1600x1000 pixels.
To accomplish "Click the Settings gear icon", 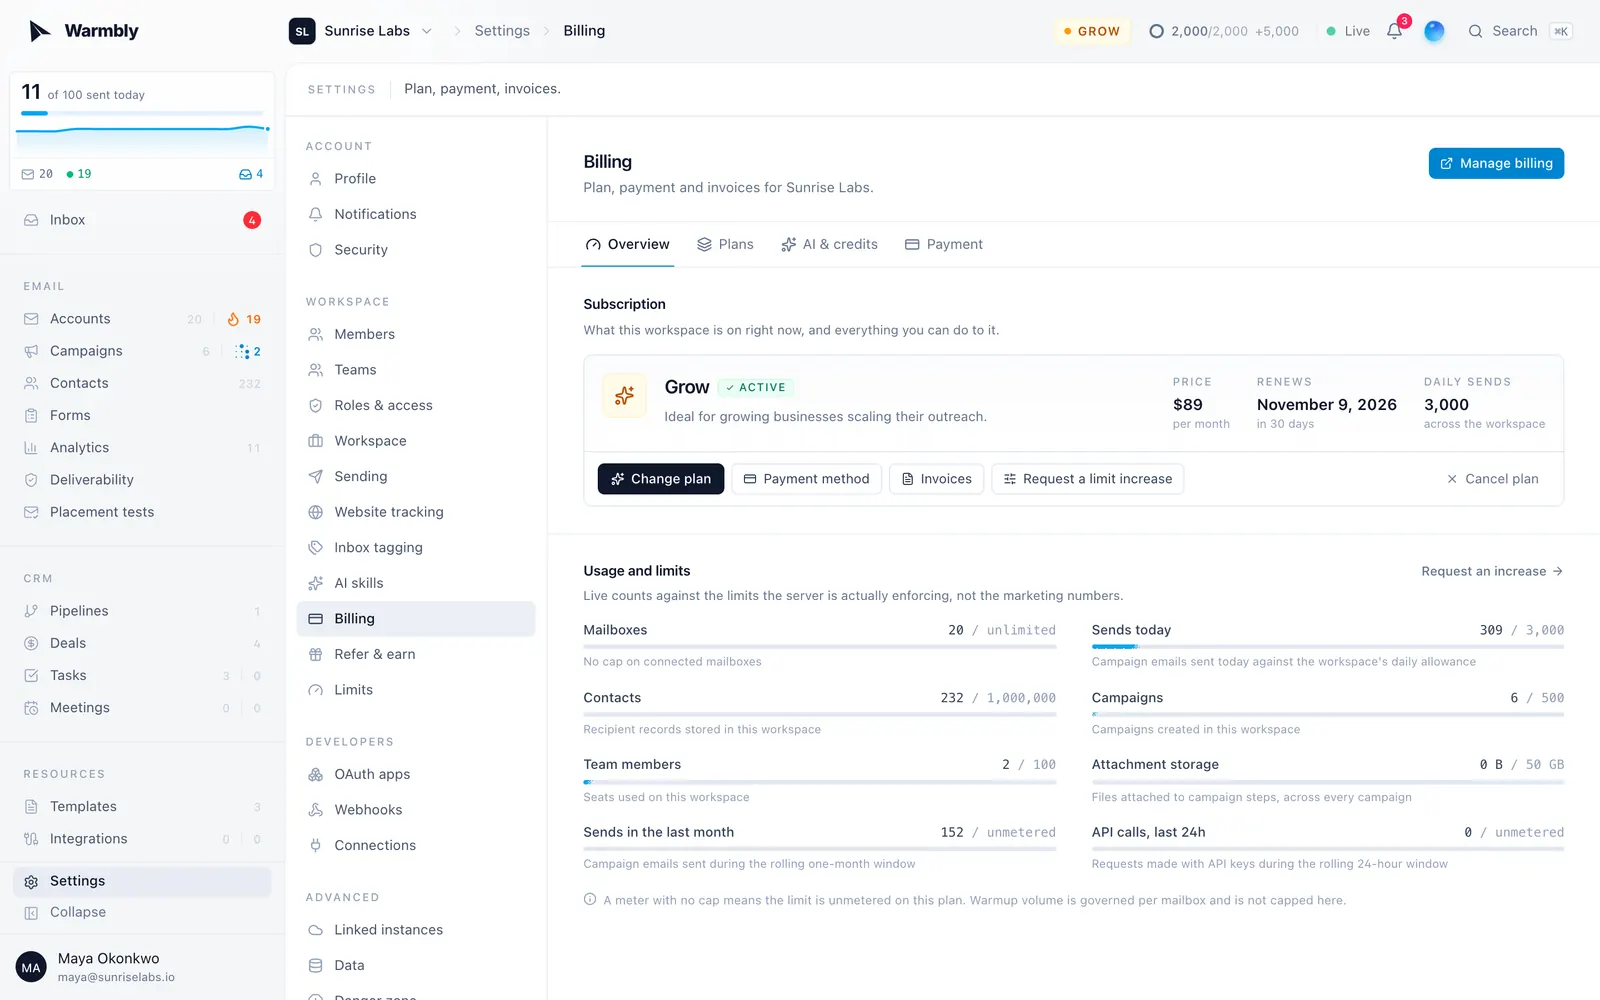I will [31, 881].
